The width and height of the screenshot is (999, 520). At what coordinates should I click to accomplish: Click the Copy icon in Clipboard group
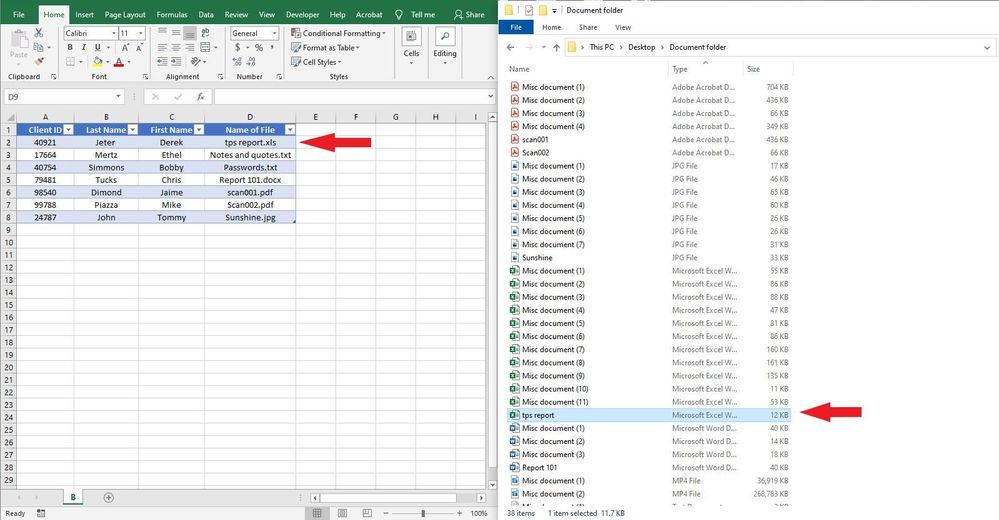pos(38,47)
